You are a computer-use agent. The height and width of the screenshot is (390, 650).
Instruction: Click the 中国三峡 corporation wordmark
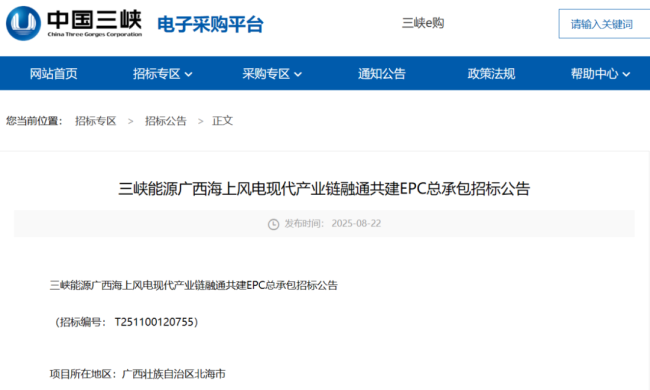click(x=95, y=24)
